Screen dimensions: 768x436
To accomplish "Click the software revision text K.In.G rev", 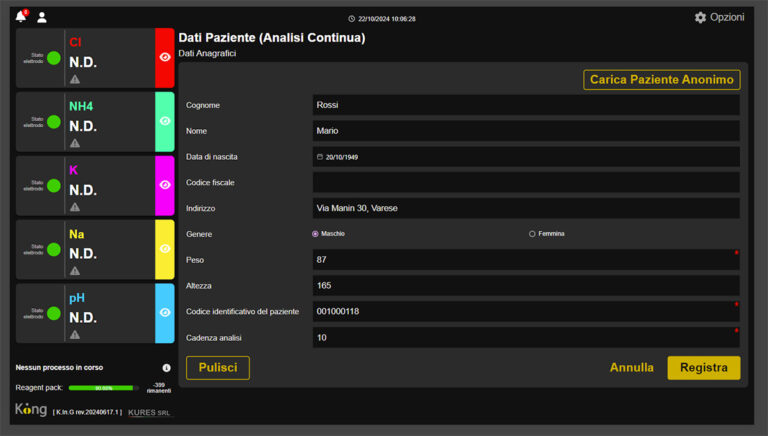I will 87,412.
